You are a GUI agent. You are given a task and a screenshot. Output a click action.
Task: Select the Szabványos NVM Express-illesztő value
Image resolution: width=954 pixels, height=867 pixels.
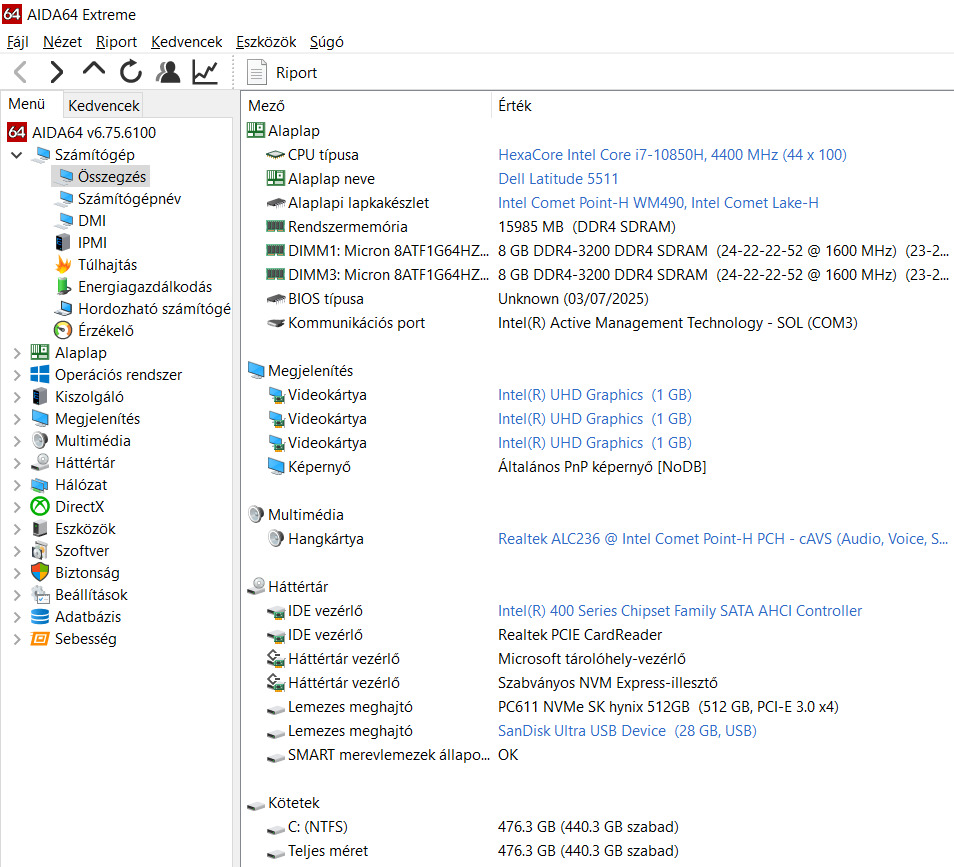pyautogui.click(x=608, y=683)
